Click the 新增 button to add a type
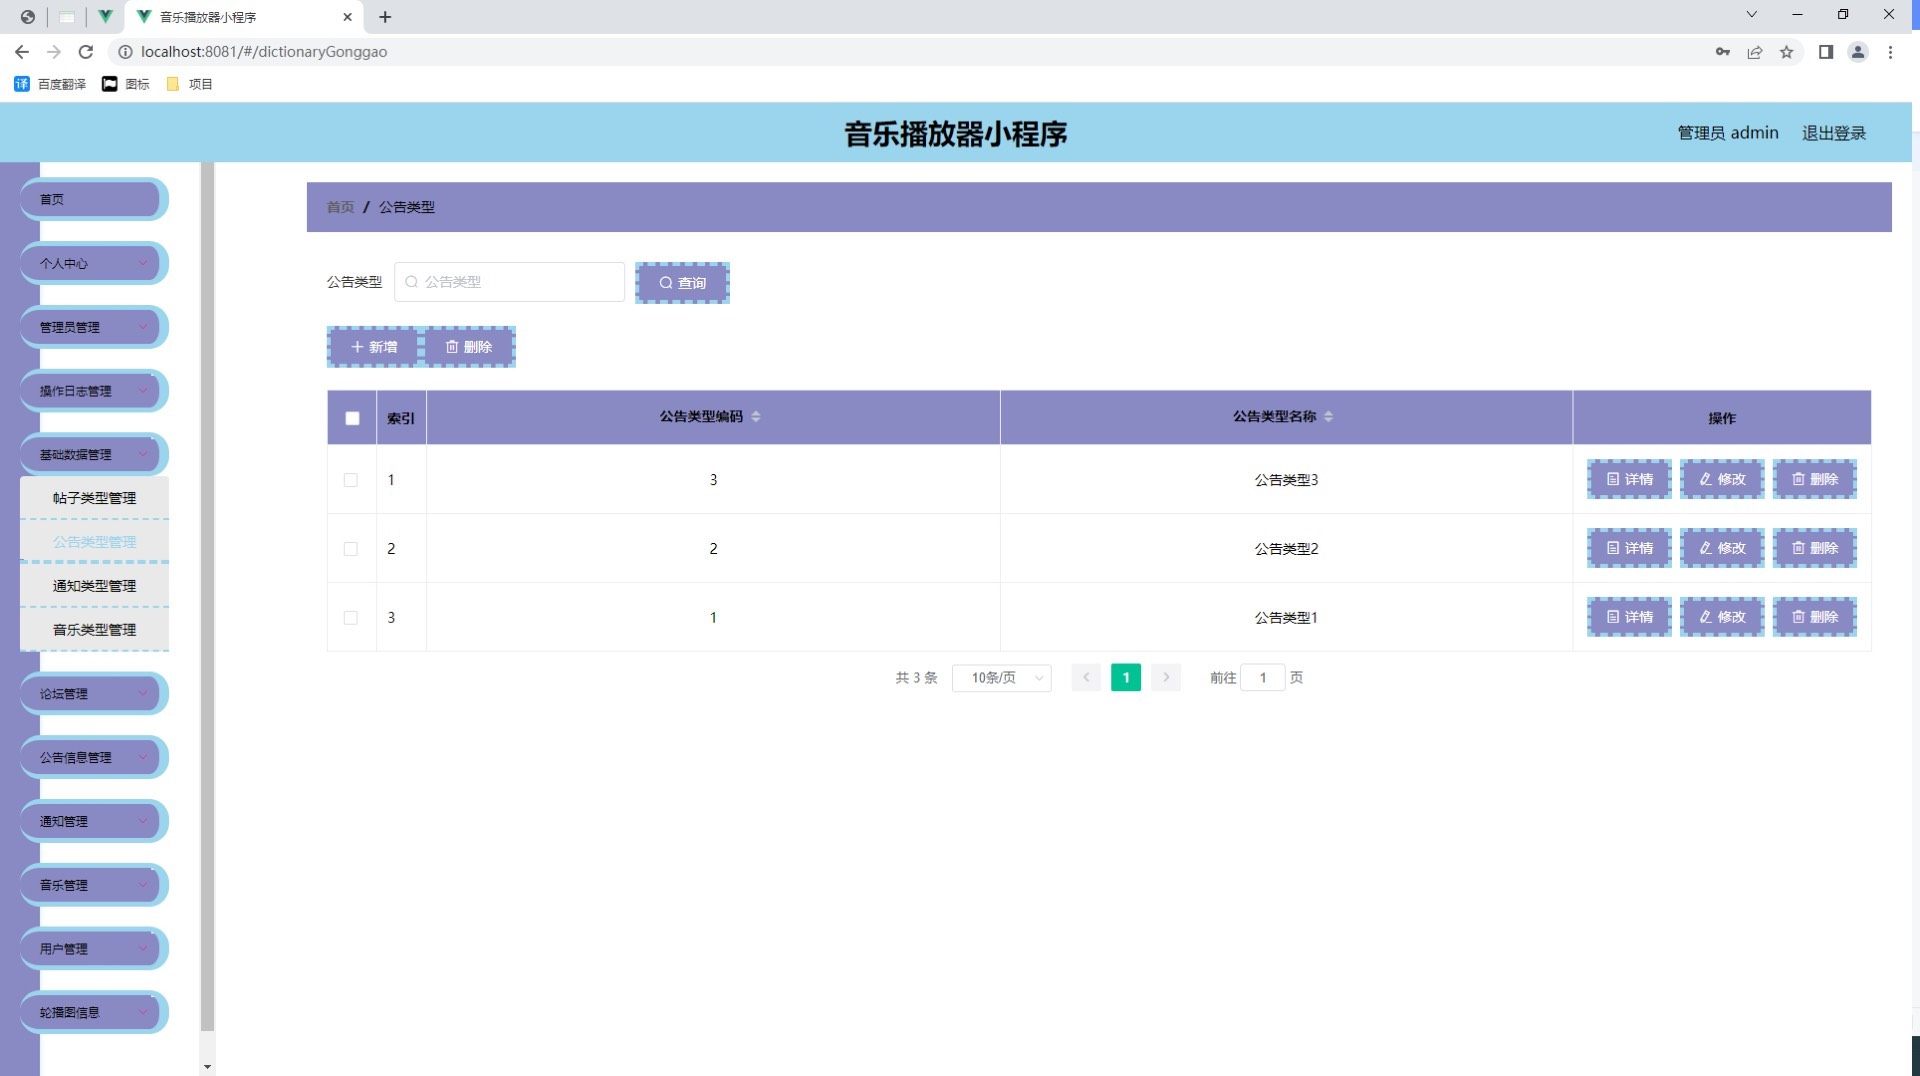The height and width of the screenshot is (1076, 1920). coord(374,347)
